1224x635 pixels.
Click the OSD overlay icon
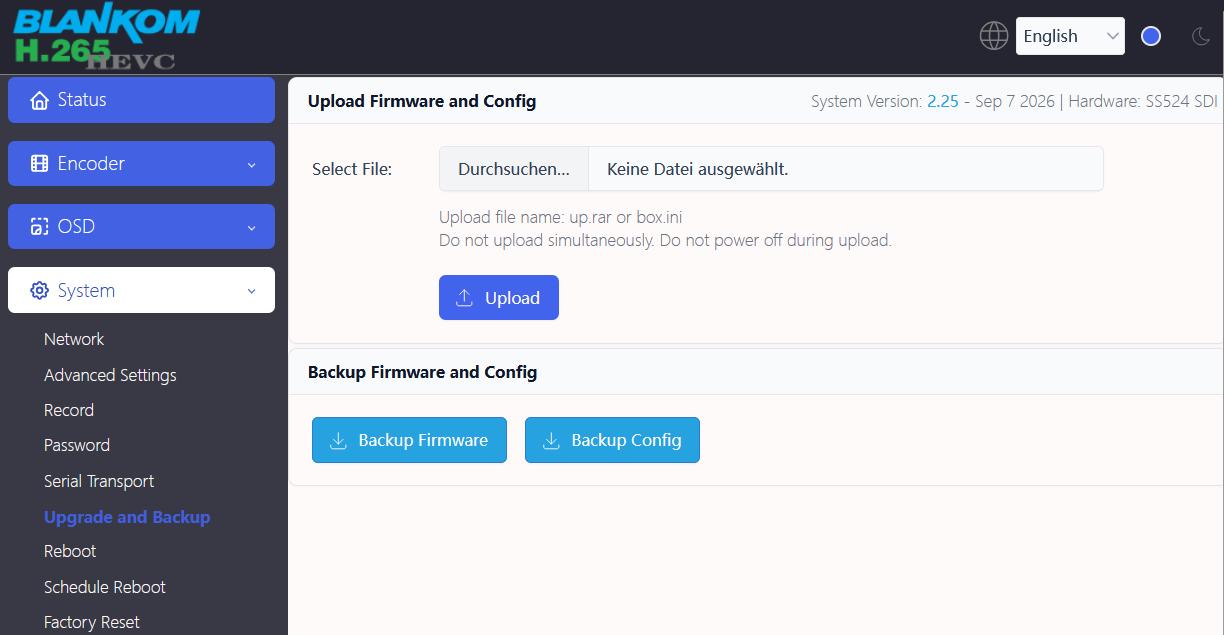tap(39, 227)
